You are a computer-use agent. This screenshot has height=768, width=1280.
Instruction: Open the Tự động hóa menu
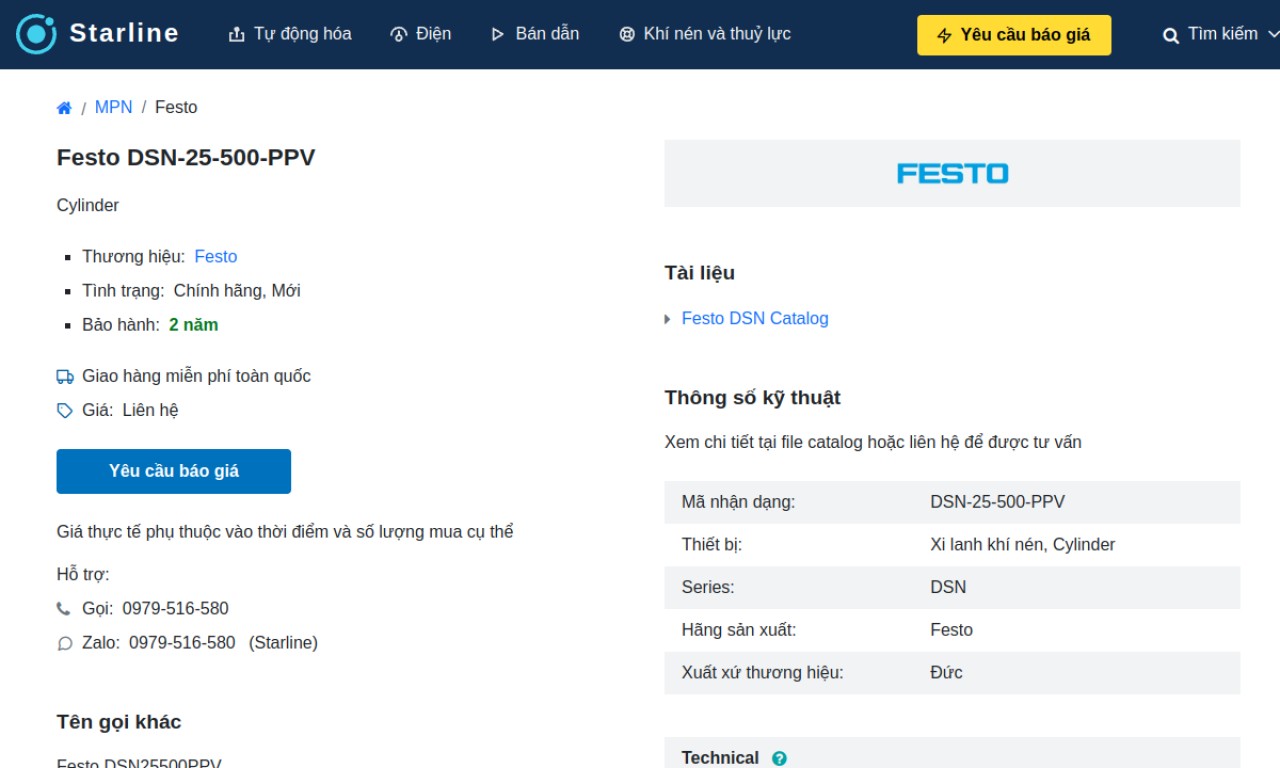click(x=290, y=34)
